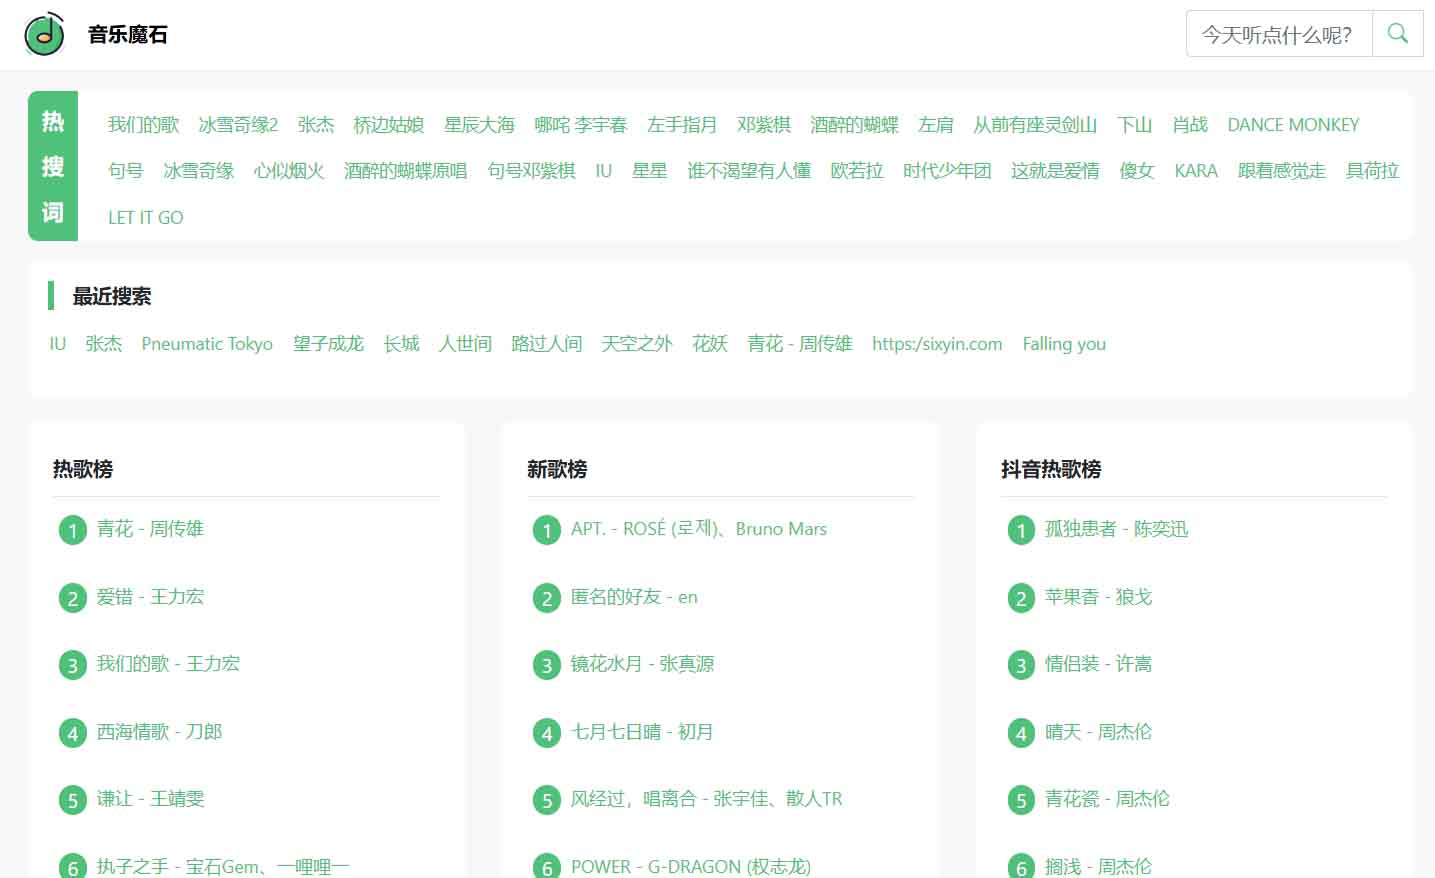Open hot keyword 邓紫棋
This screenshot has height=878, width=1435.
pyautogui.click(x=764, y=125)
